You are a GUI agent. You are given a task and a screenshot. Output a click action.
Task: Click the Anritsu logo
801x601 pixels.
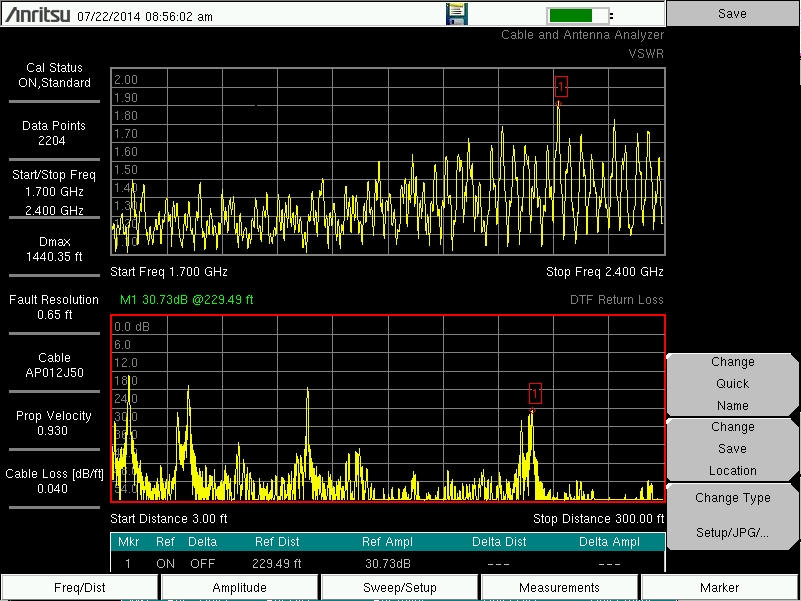[36, 16]
